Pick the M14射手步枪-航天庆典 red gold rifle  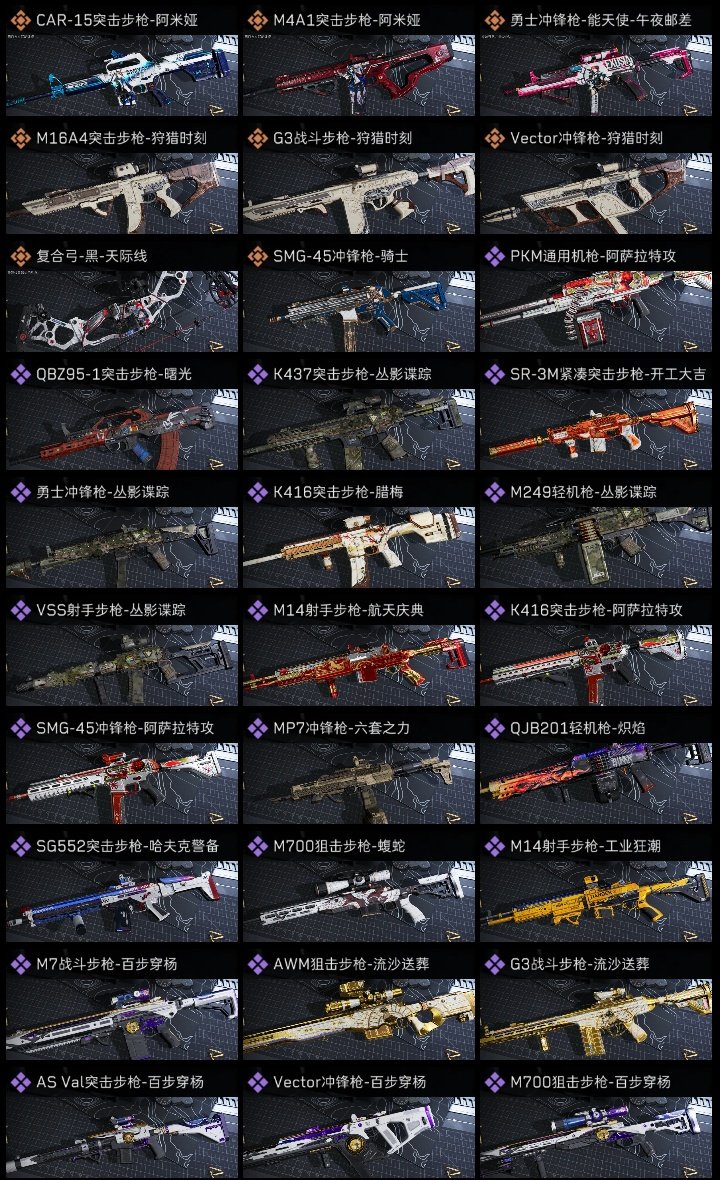click(x=359, y=665)
